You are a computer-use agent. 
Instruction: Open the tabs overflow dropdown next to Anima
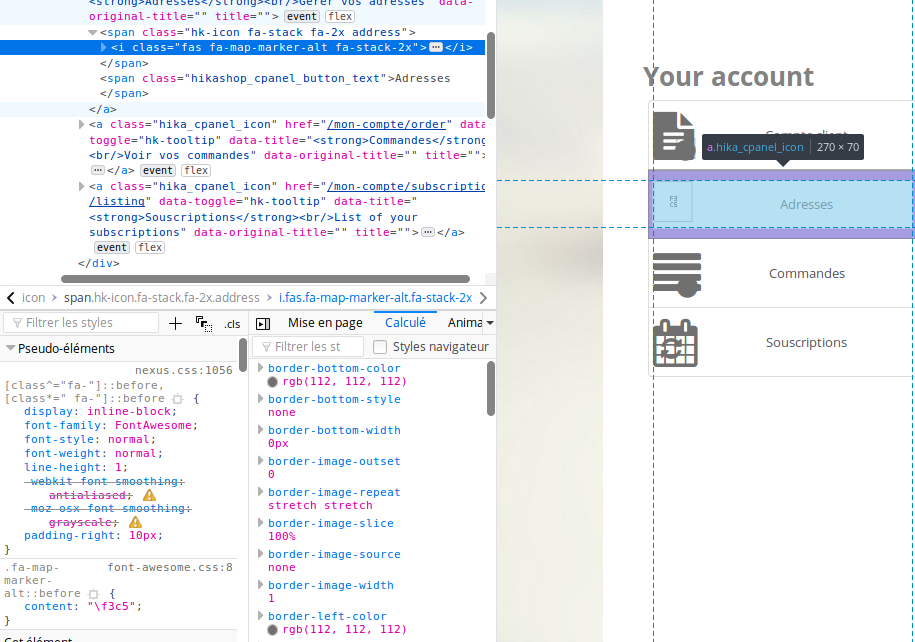tap(489, 323)
